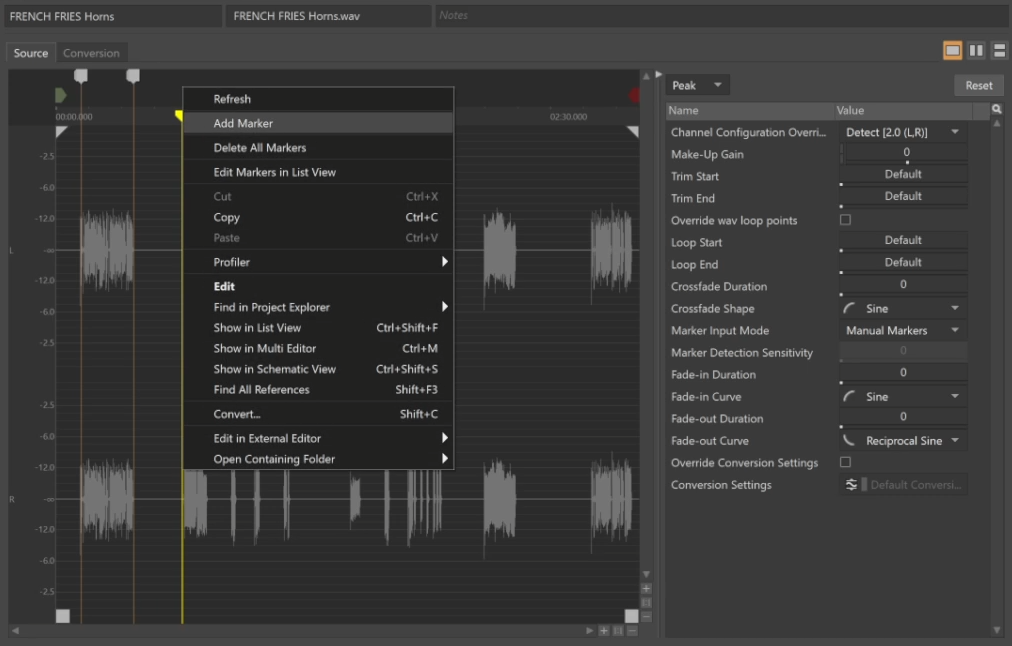This screenshot has height=646, width=1012.
Task: Open the Peak display mode dropdown
Action: (x=697, y=85)
